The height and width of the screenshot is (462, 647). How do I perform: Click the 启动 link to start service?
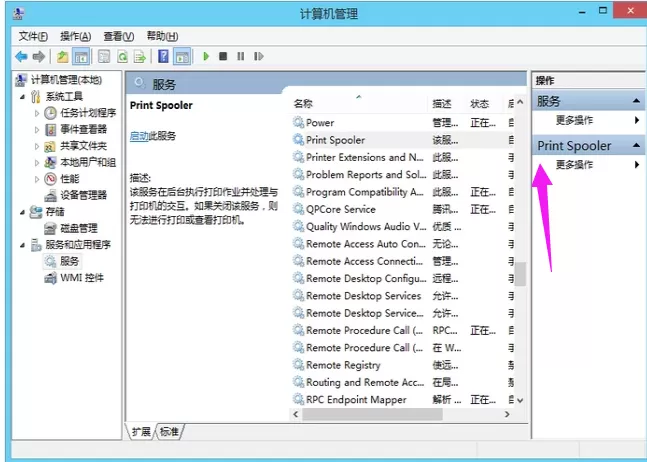139,136
